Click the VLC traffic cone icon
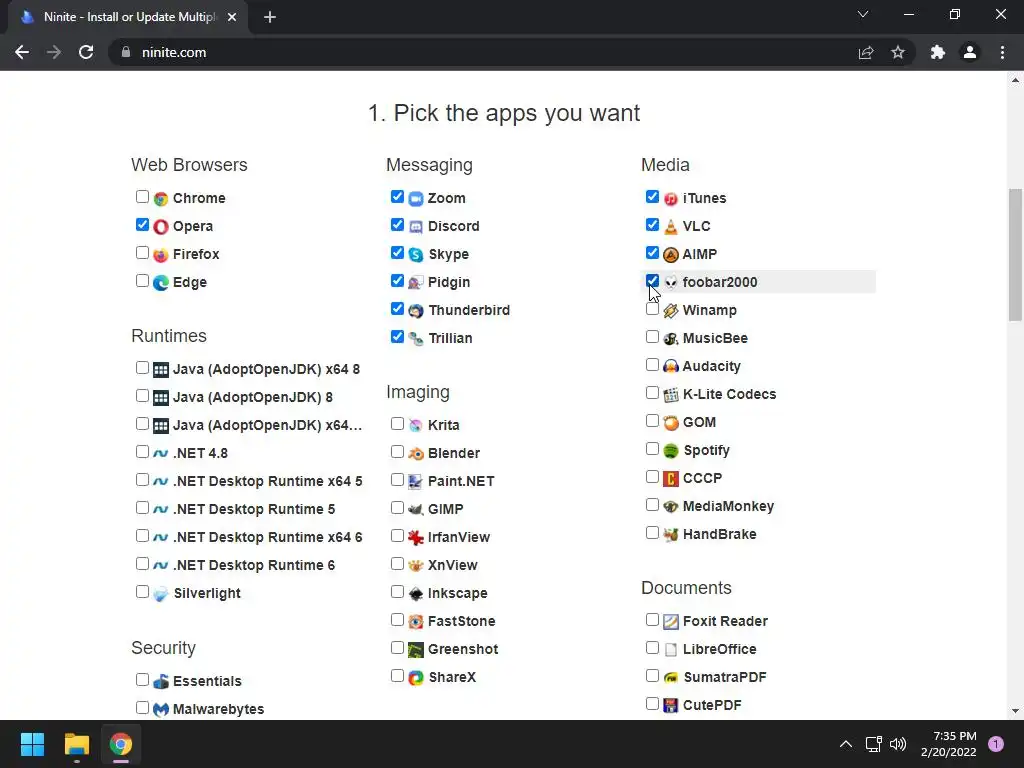Viewport: 1024px width, 768px height. 671,227
